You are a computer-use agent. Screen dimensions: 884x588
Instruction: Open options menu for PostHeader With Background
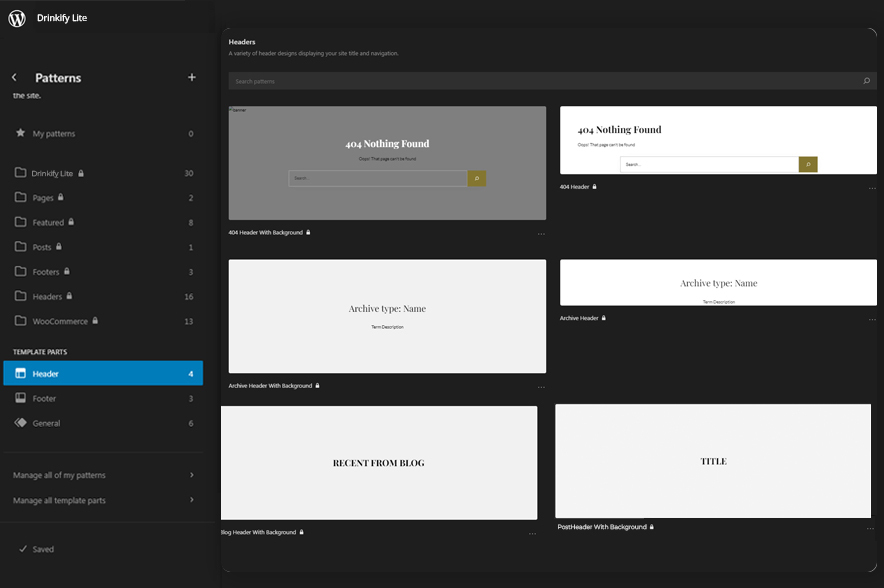(x=871, y=527)
